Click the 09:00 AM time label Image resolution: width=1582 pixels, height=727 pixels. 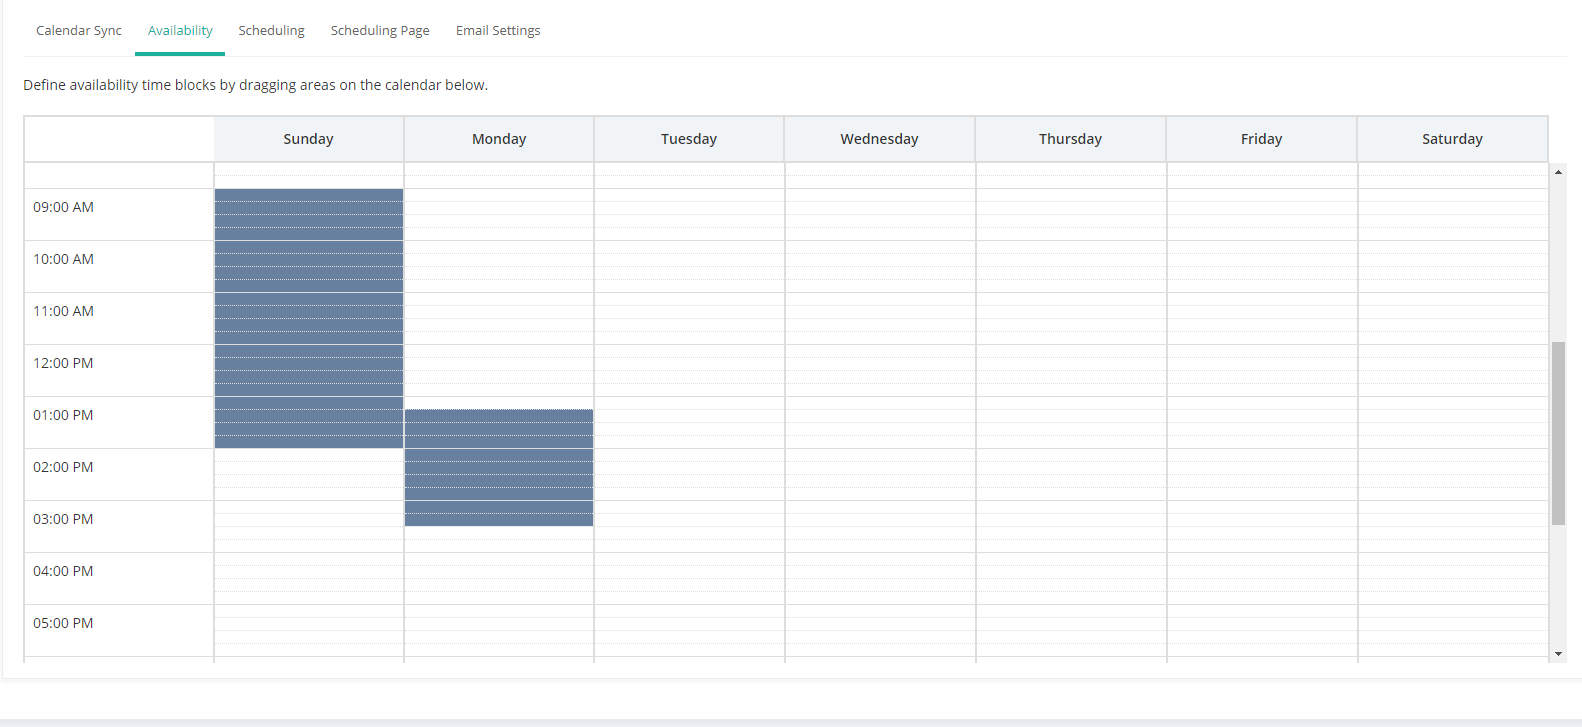(63, 207)
